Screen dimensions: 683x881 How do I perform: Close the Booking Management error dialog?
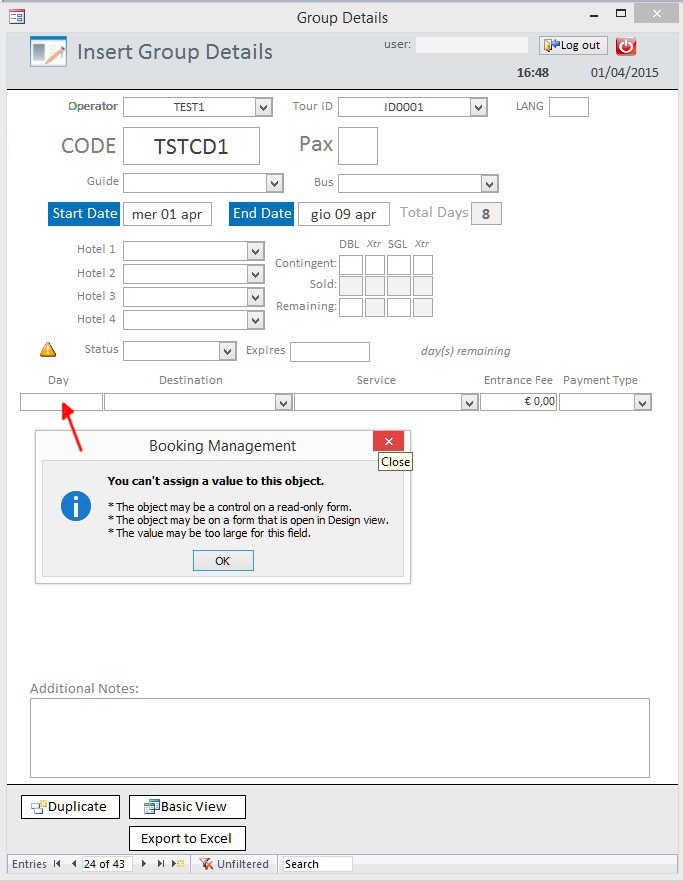click(388, 441)
